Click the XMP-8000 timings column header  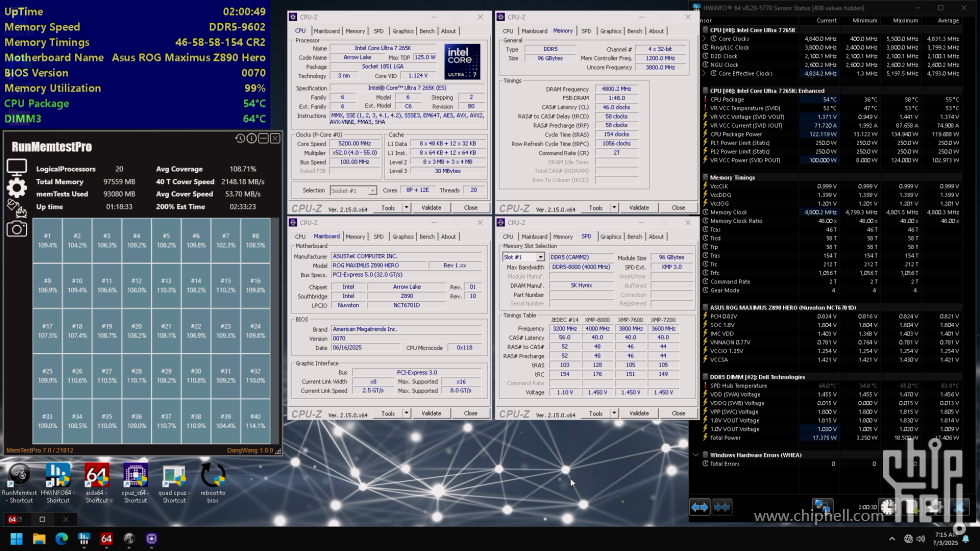pyautogui.click(x=597, y=319)
